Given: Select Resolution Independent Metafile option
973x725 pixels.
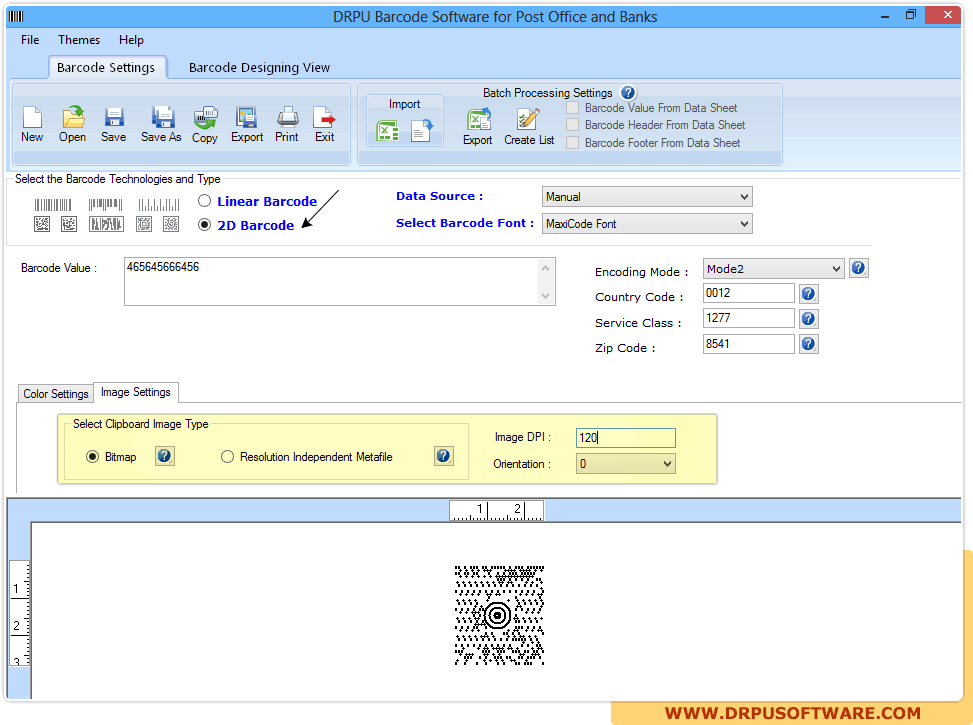Looking at the screenshot, I should (227, 457).
